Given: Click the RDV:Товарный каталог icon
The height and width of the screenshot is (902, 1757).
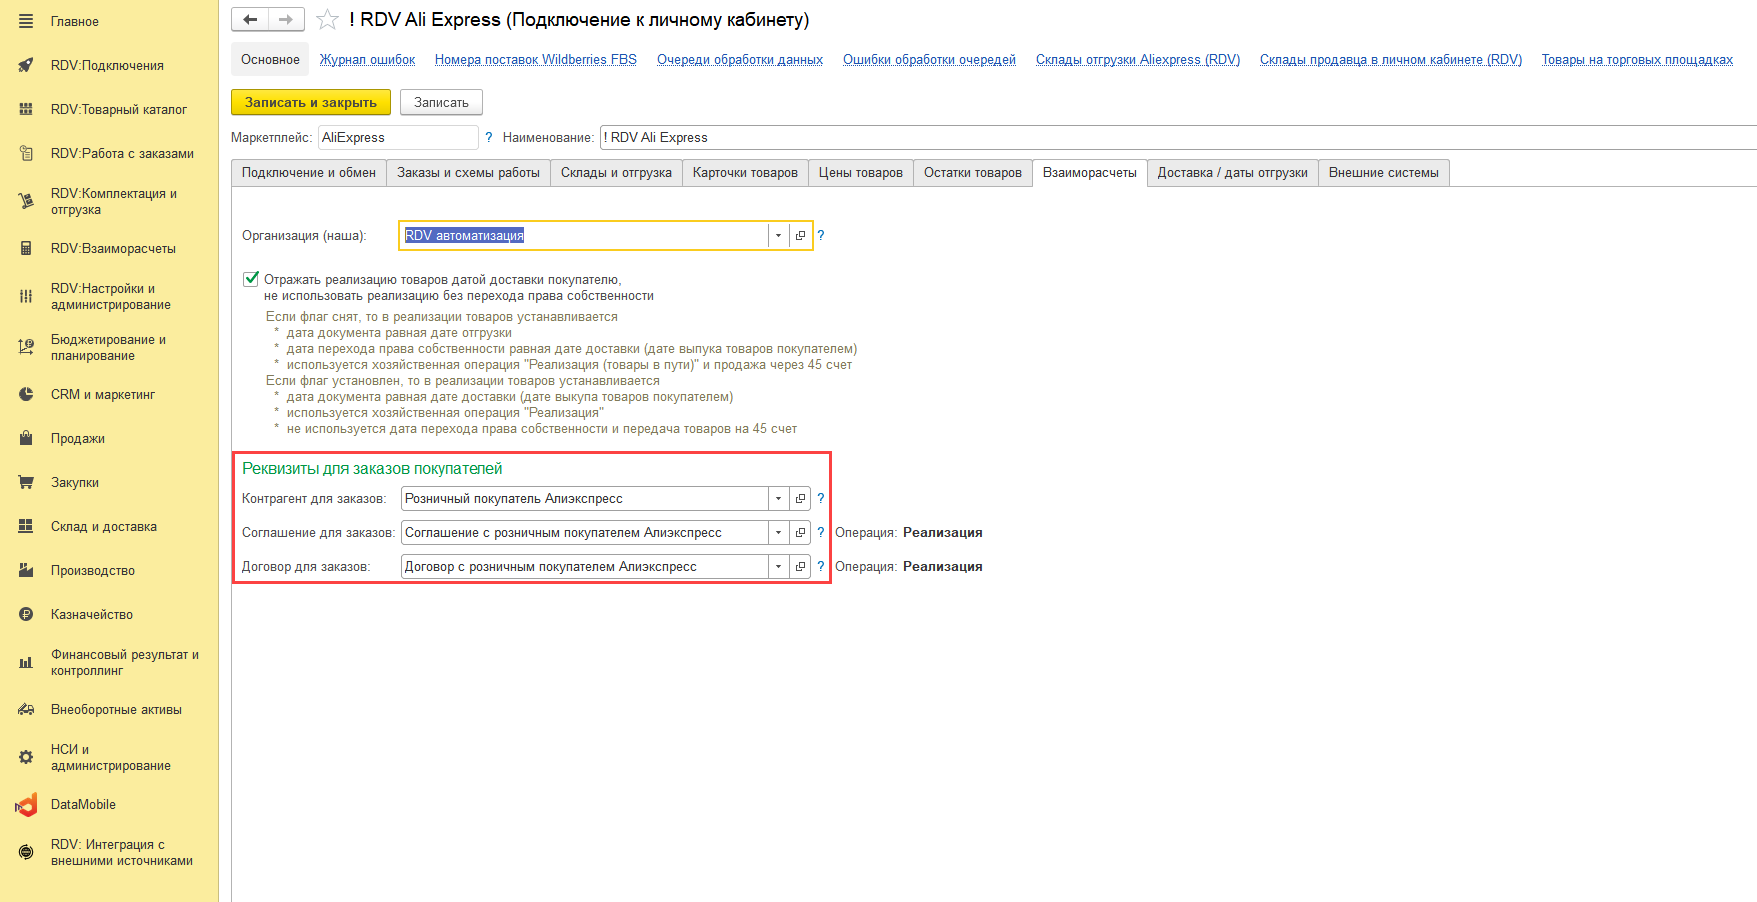Looking at the screenshot, I should point(26,109).
